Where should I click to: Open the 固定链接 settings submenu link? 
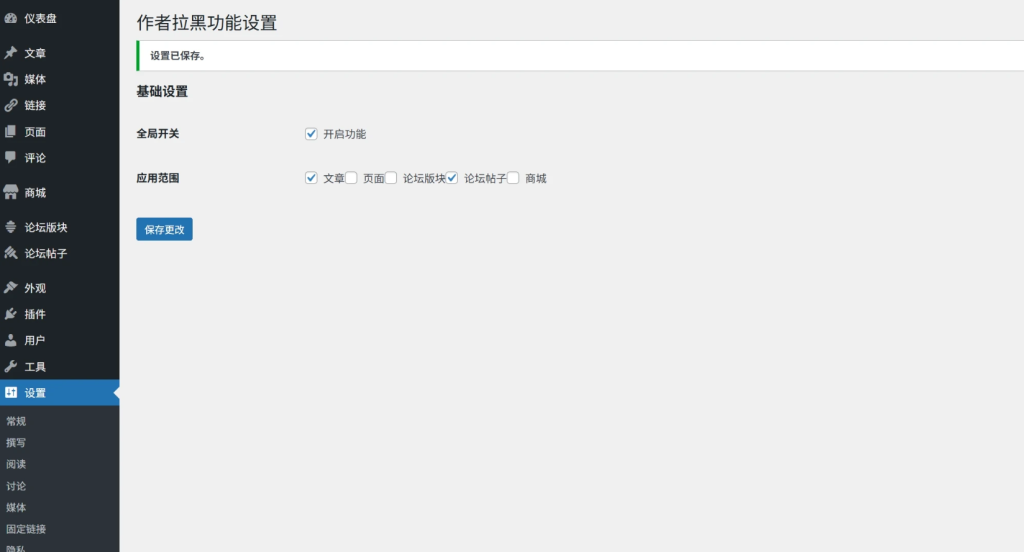click(x=26, y=529)
